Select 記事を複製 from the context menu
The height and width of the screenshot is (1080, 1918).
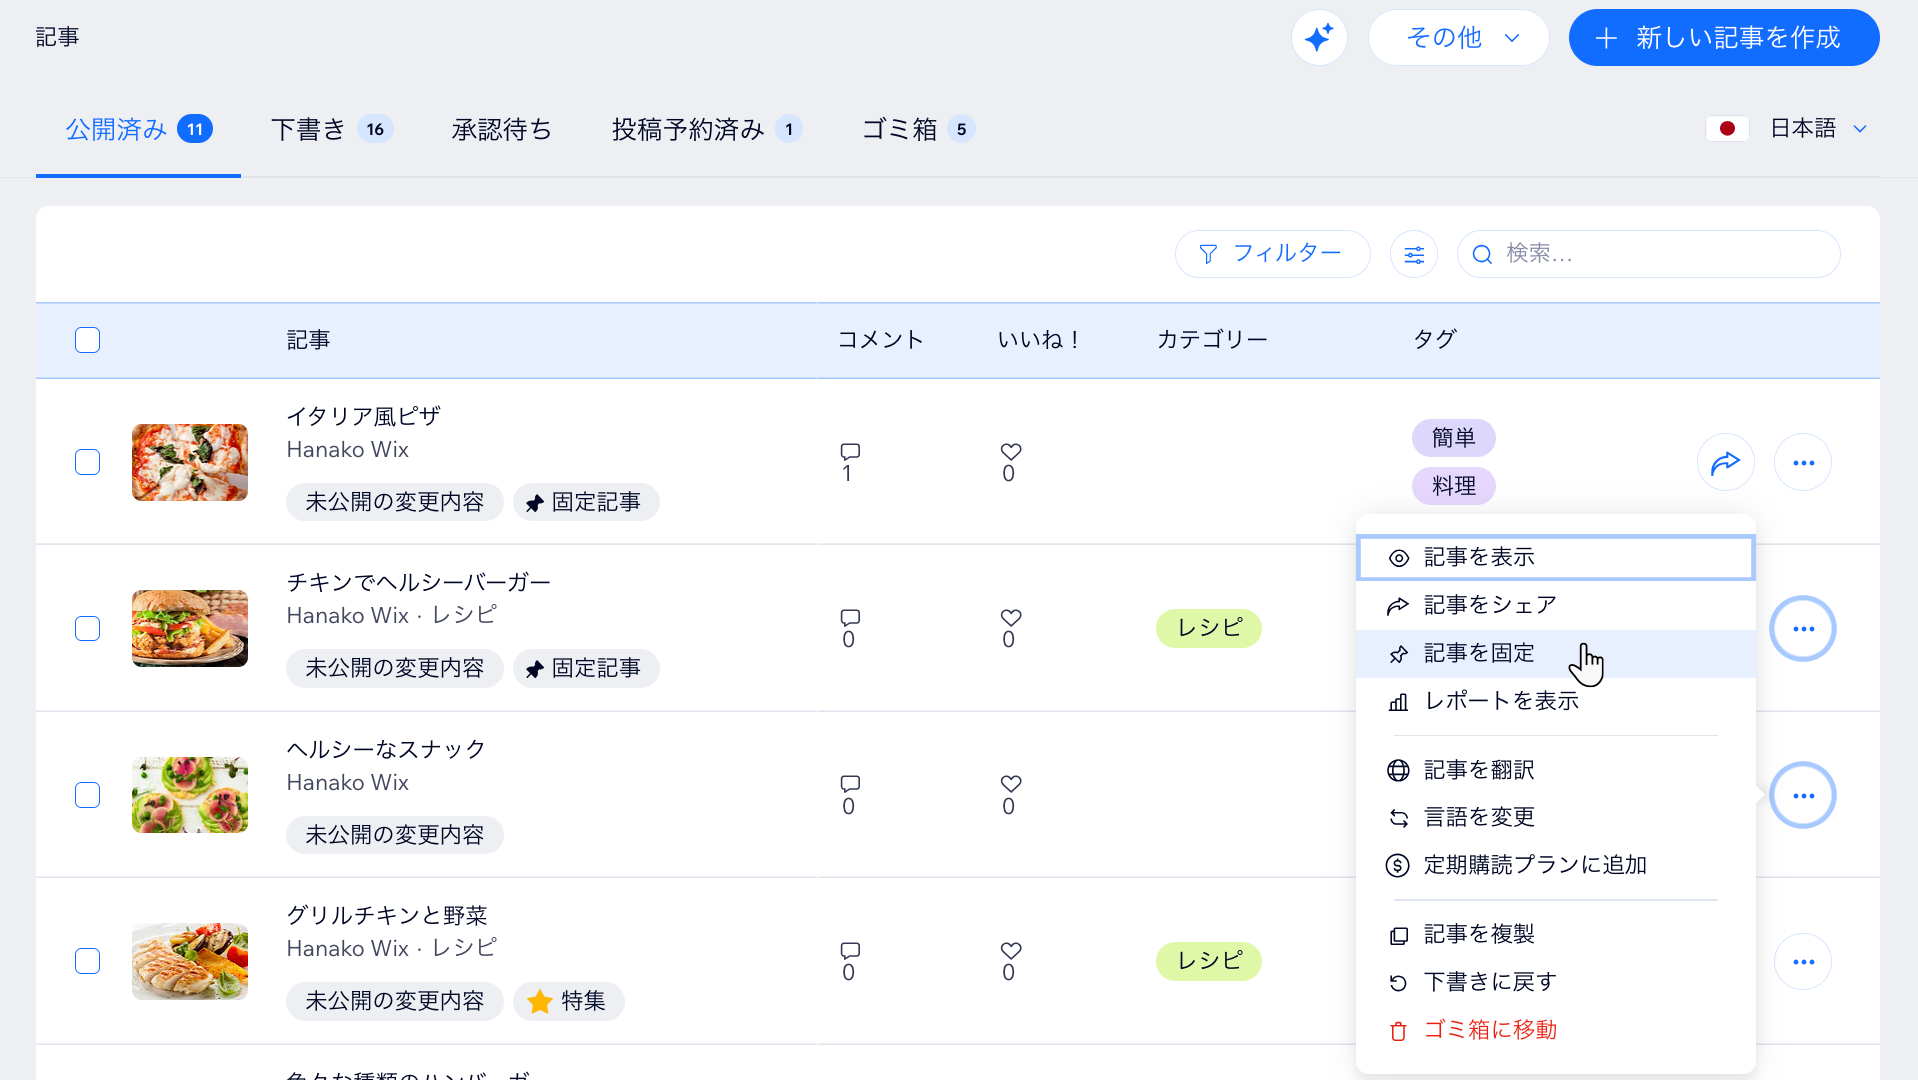coord(1477,934)
